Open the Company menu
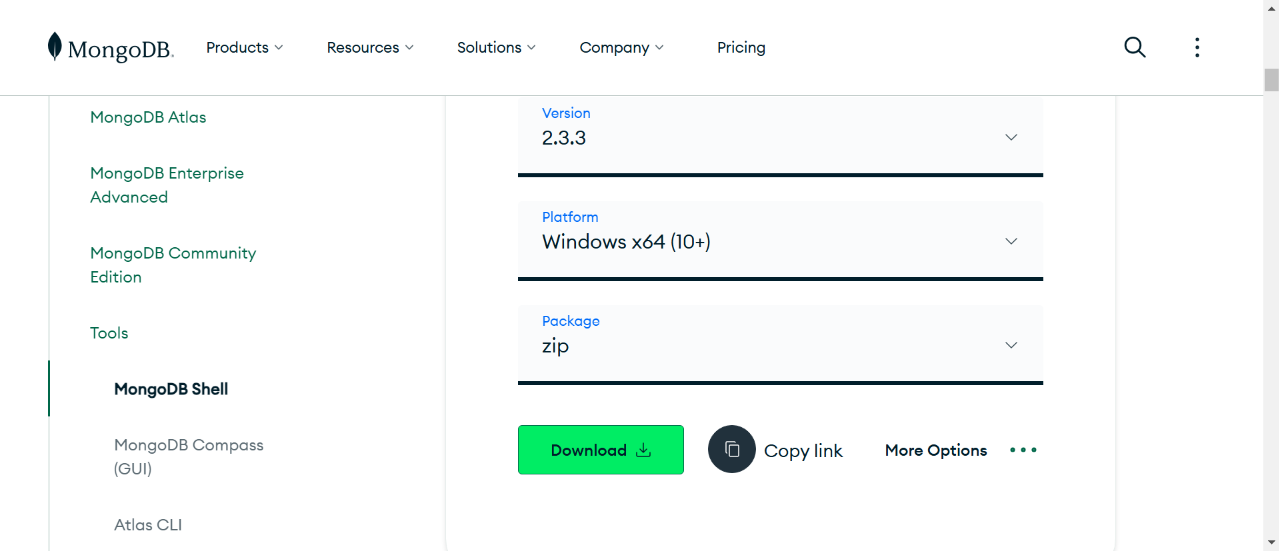 pos(621,47)
